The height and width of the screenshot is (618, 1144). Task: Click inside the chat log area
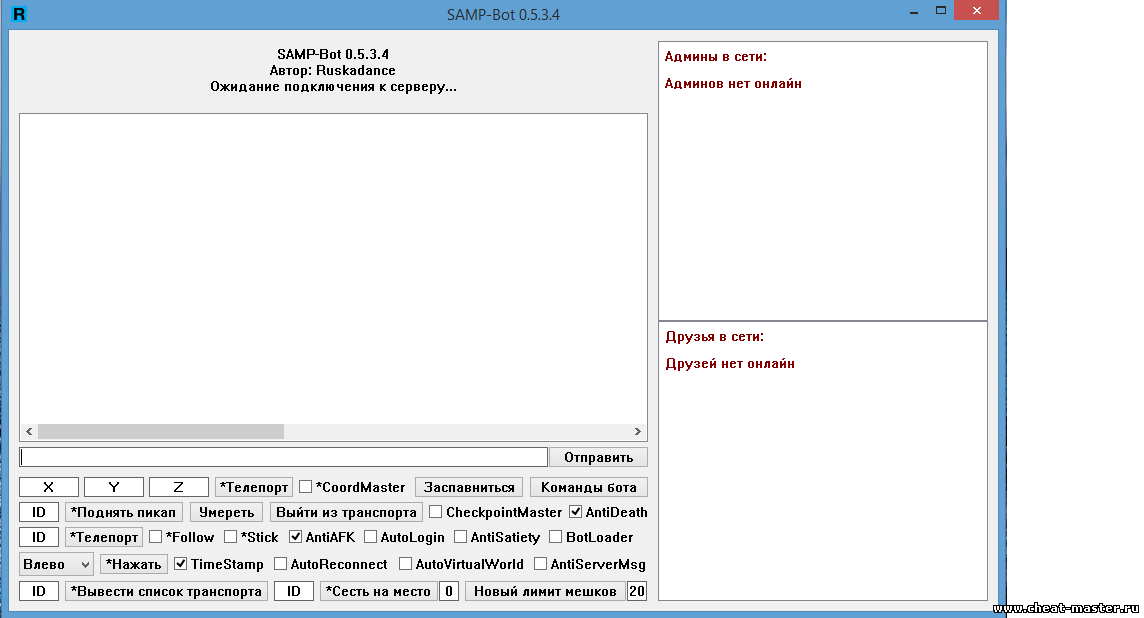333,269
